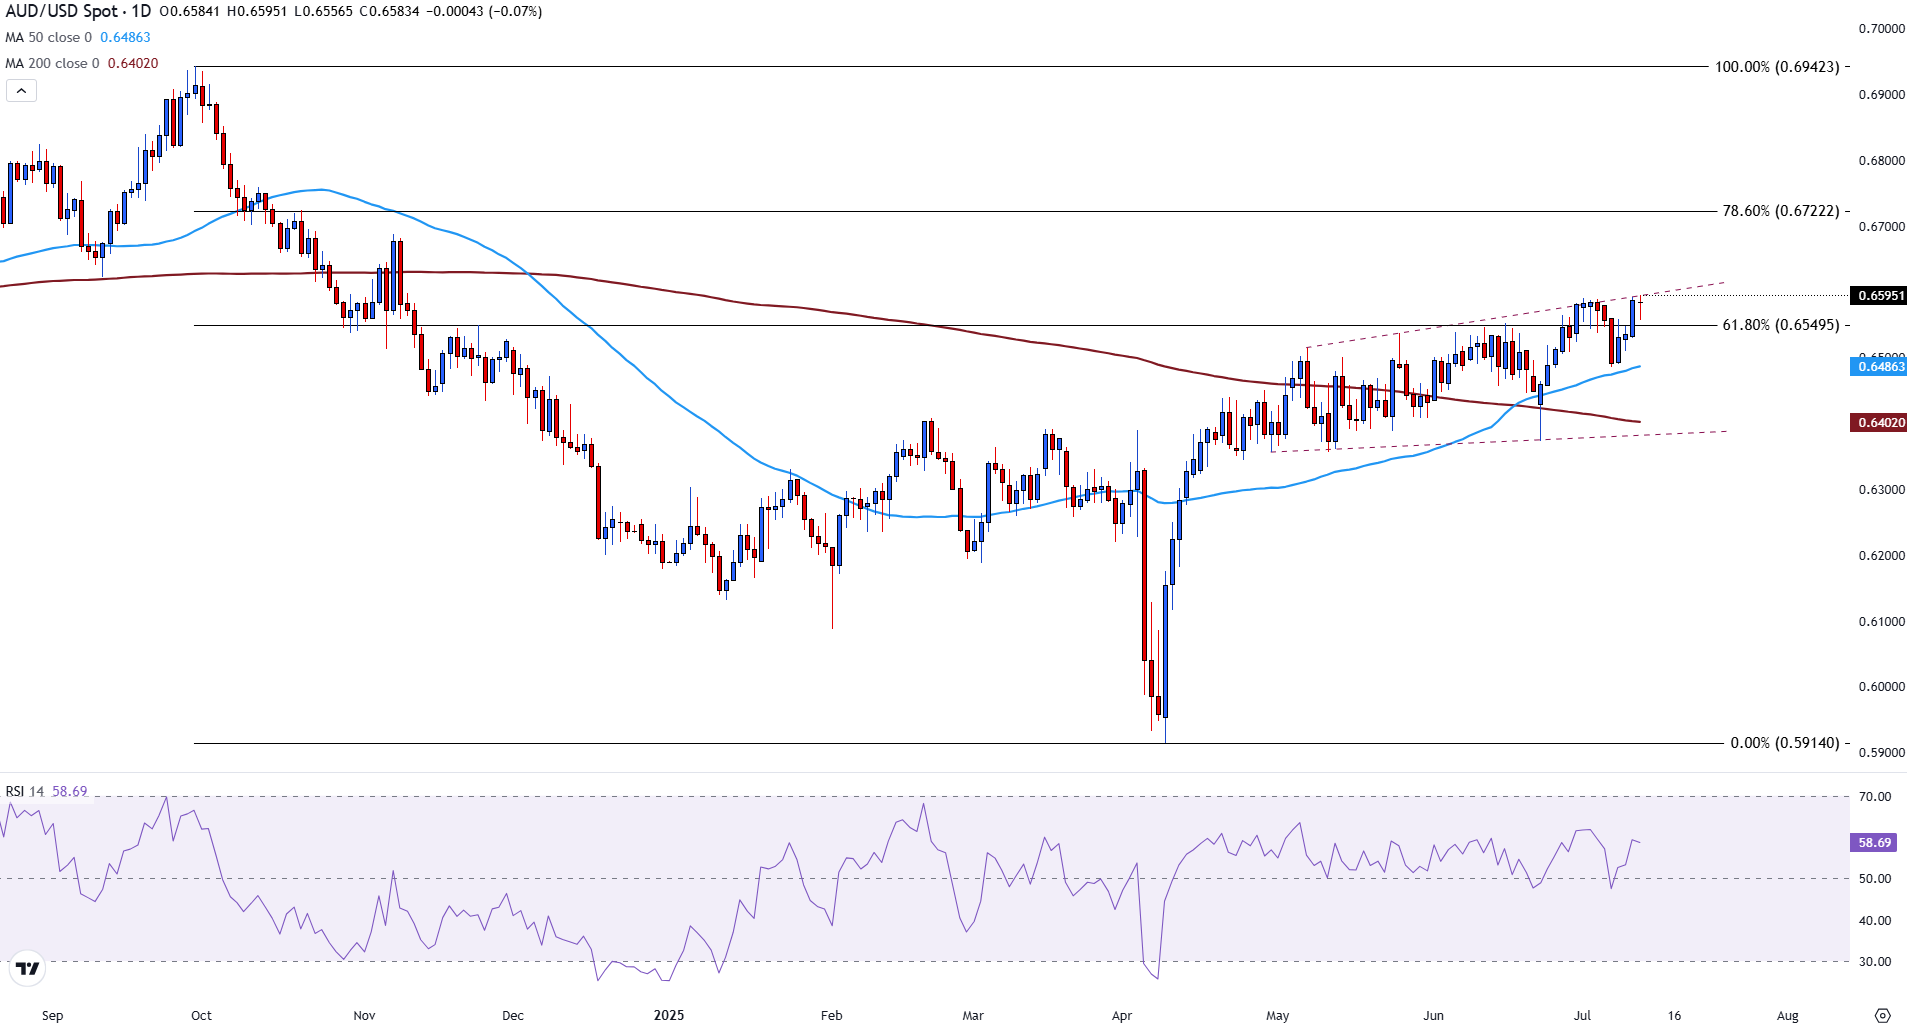Click the 2025 label on time axis
This screenshot has height=1030, width=1907.
pyautogui.click(x=668, y=1015)
